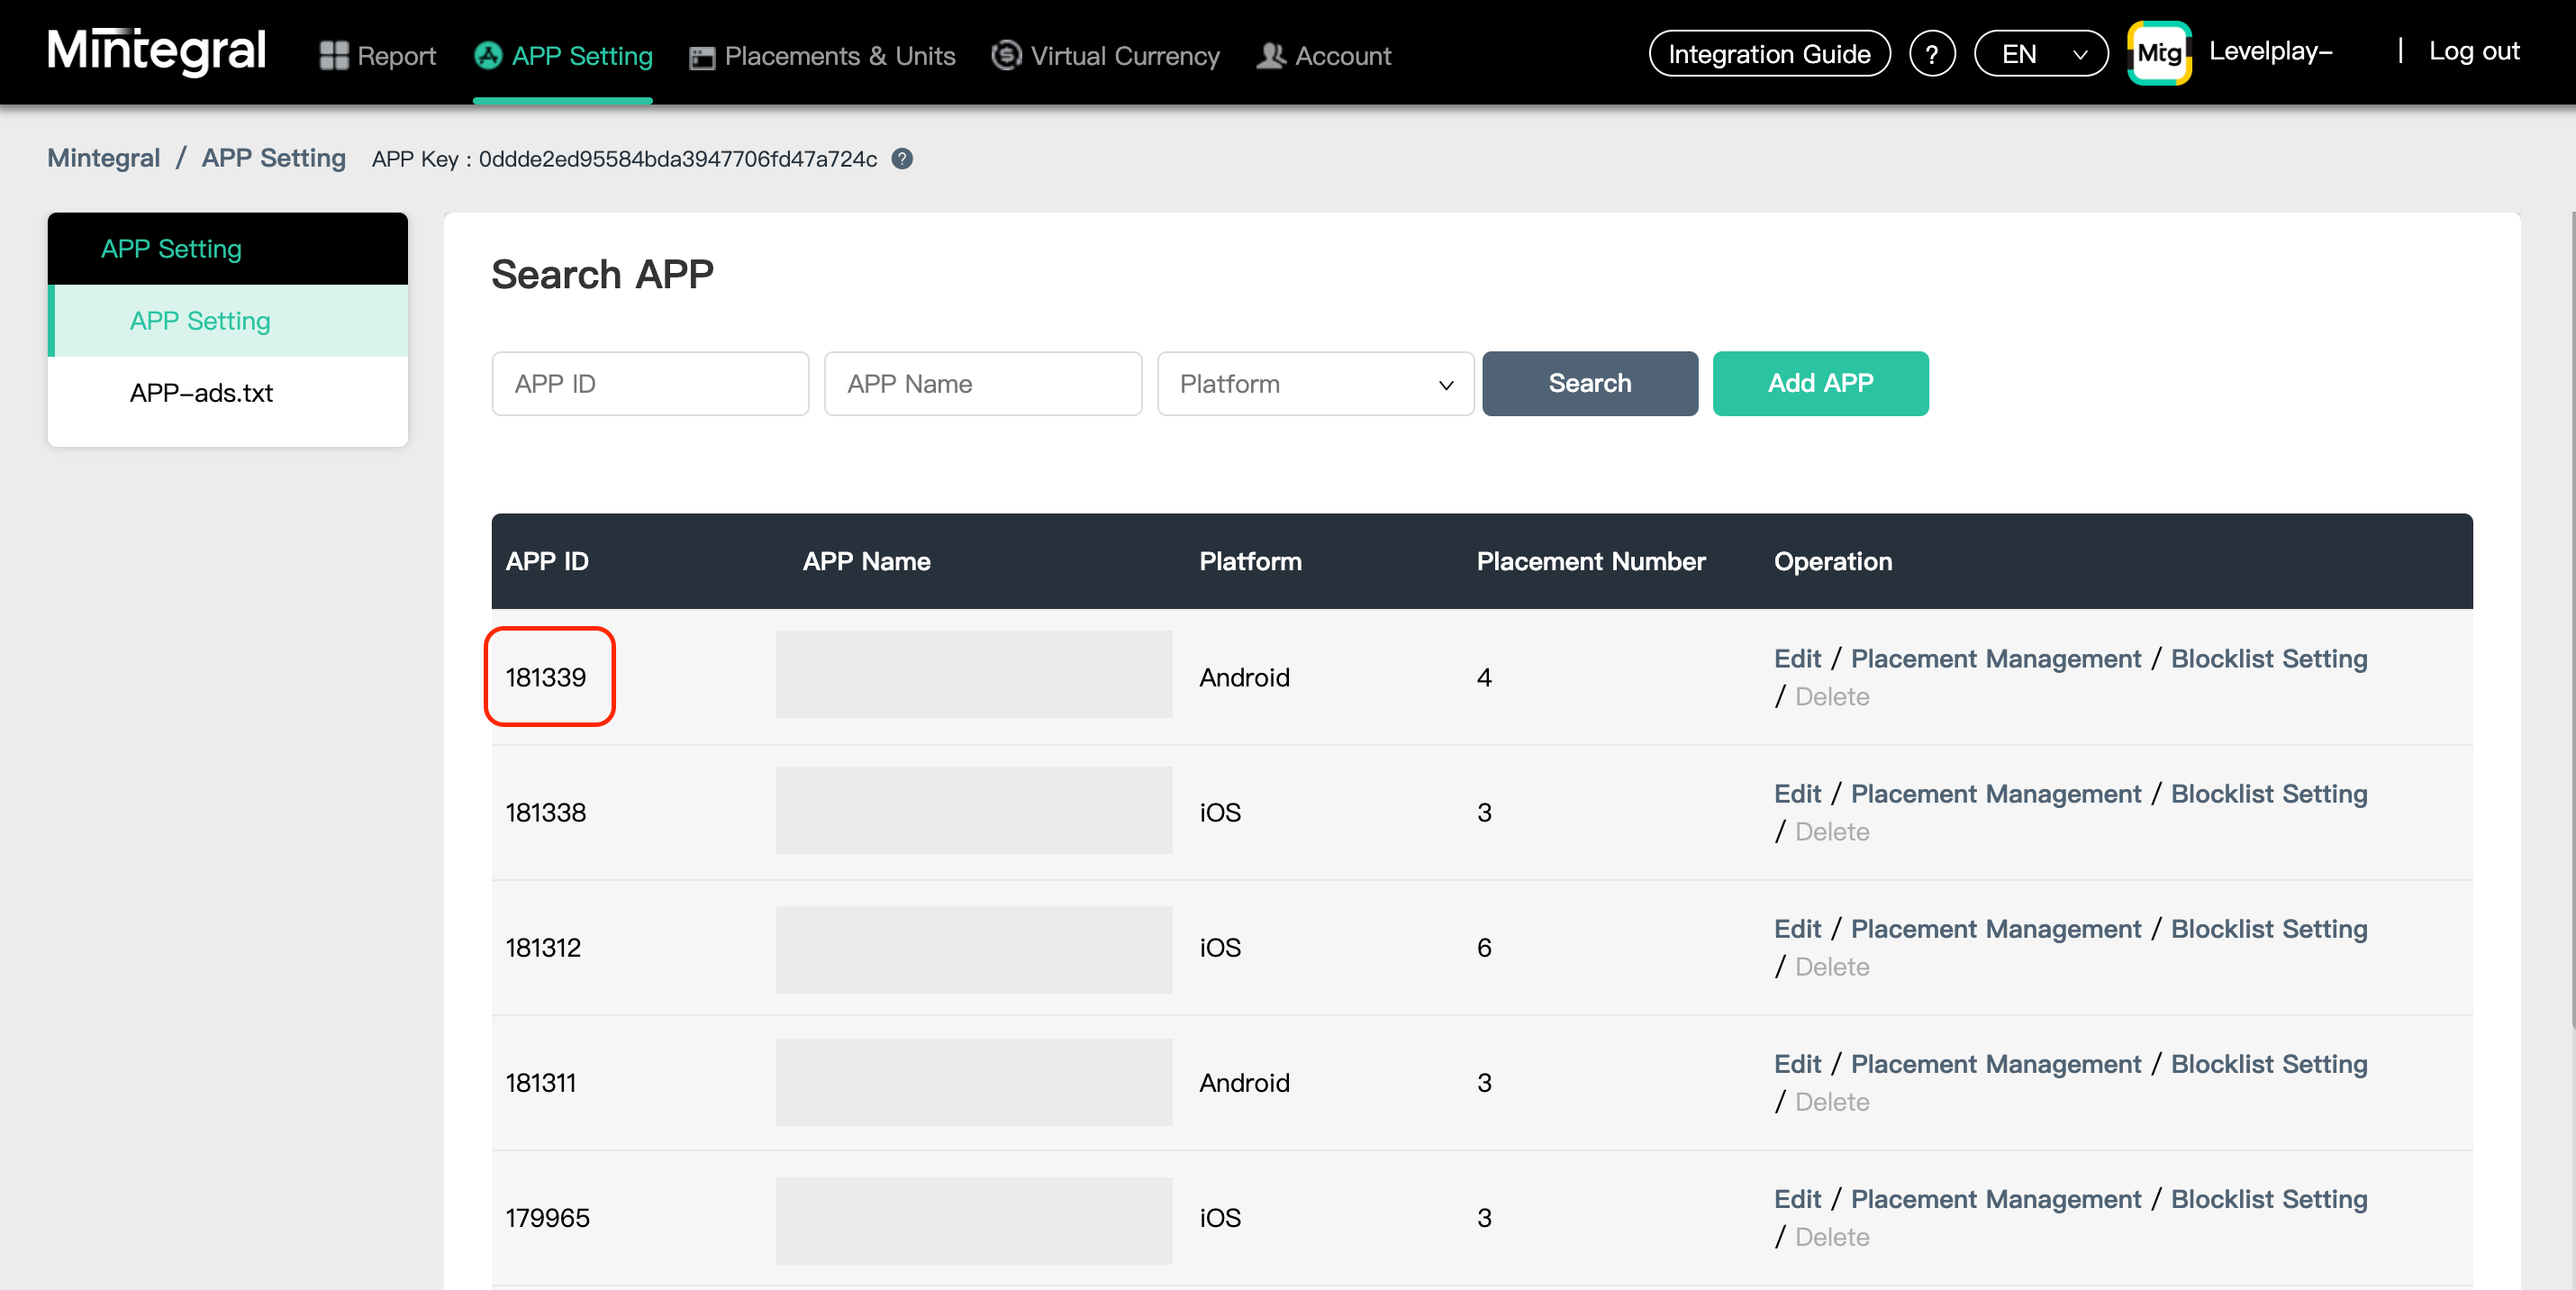
Task: Click APP Setting breadcrumb link
Action: tap(273, 158)
